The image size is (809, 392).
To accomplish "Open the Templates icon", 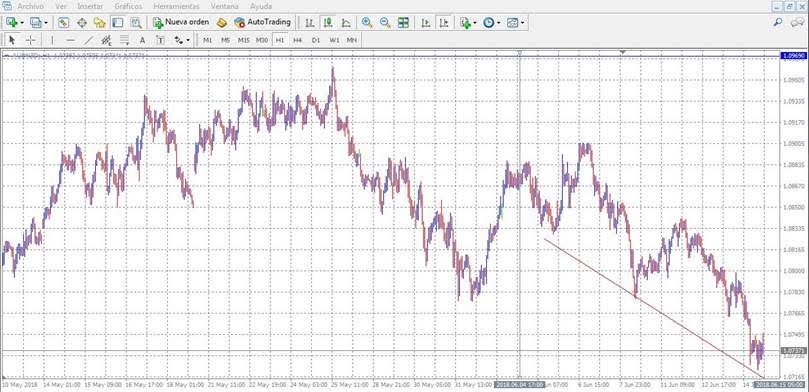I will coord(512,23).
